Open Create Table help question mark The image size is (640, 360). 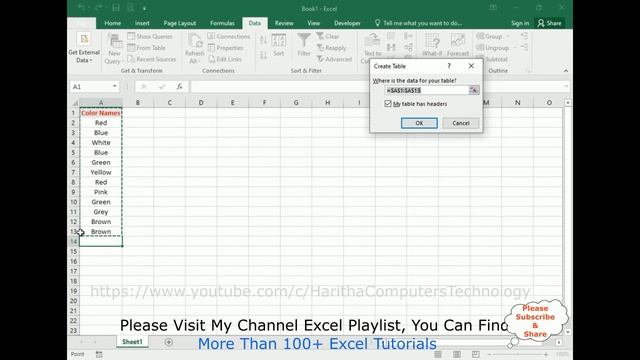pos(449,66)
